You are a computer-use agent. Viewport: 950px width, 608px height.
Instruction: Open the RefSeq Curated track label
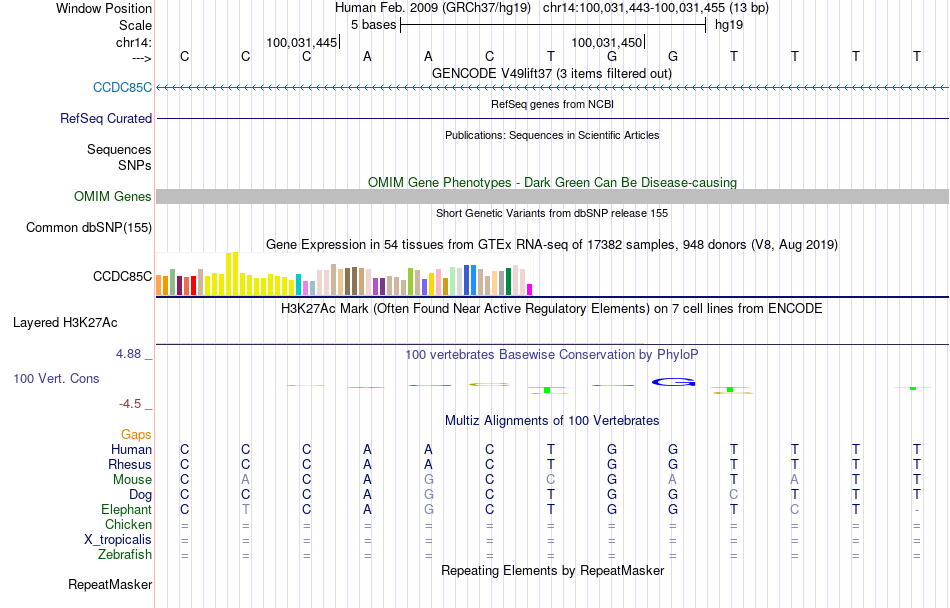point(105,119)
